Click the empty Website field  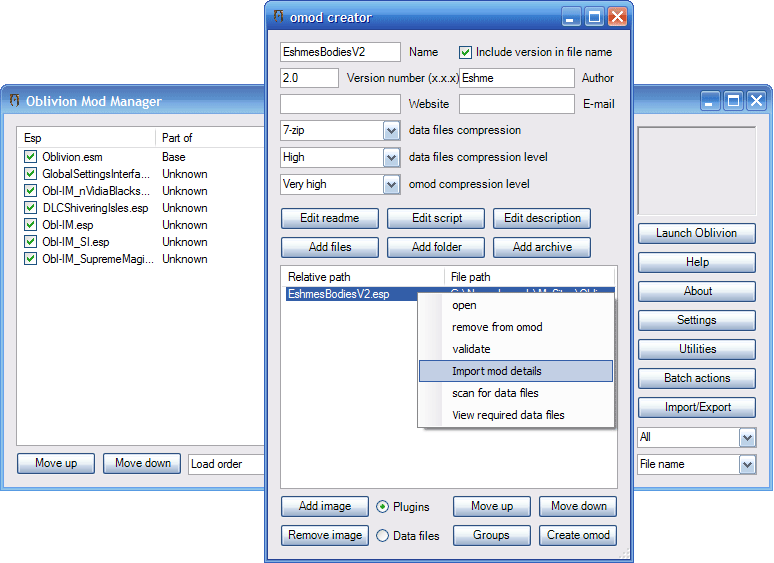340,104
